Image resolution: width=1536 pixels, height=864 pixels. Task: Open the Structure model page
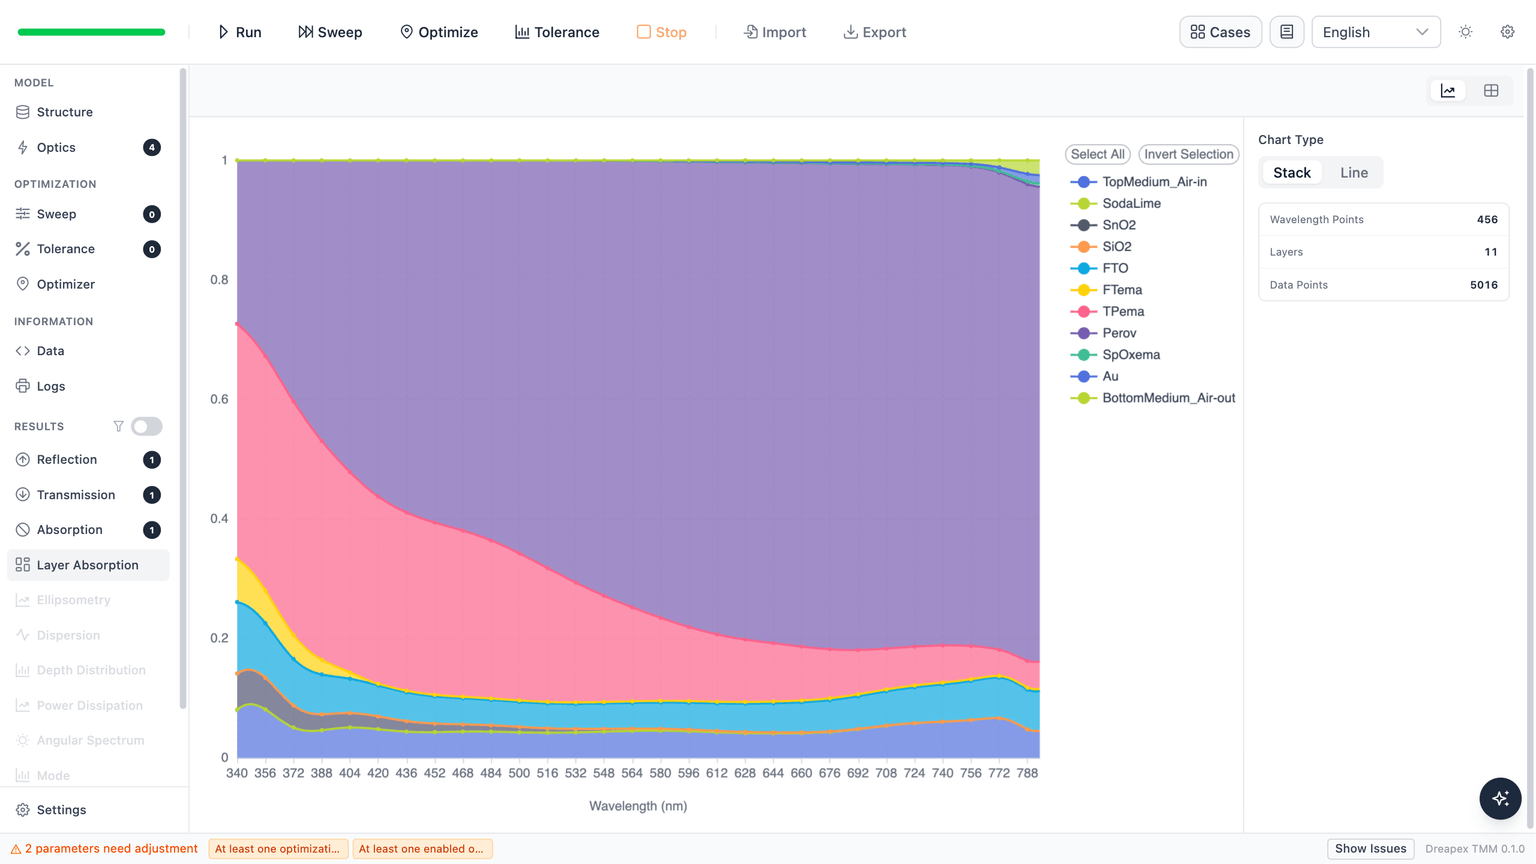coord(88,112)
